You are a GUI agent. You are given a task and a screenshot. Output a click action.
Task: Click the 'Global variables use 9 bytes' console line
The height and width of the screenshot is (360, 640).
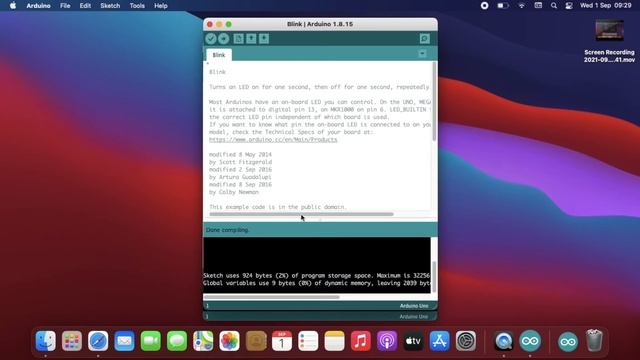[316, 283]
